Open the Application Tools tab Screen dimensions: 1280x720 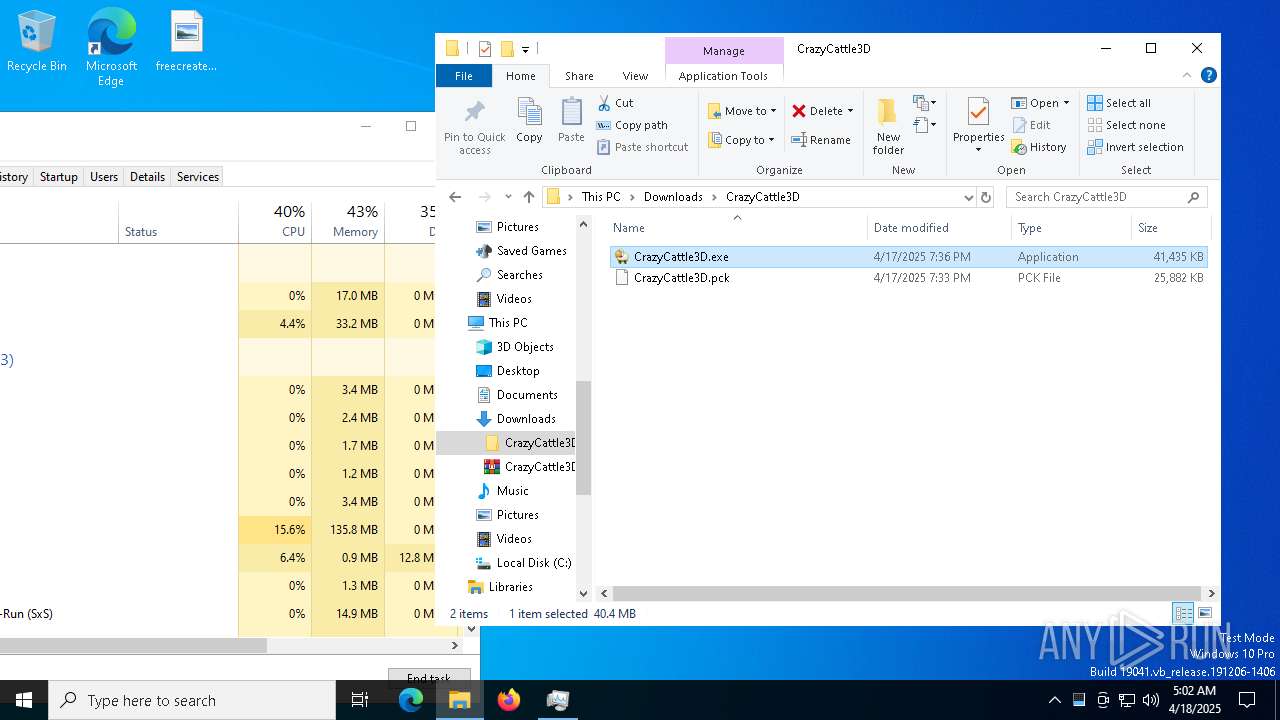click(723, 76)
